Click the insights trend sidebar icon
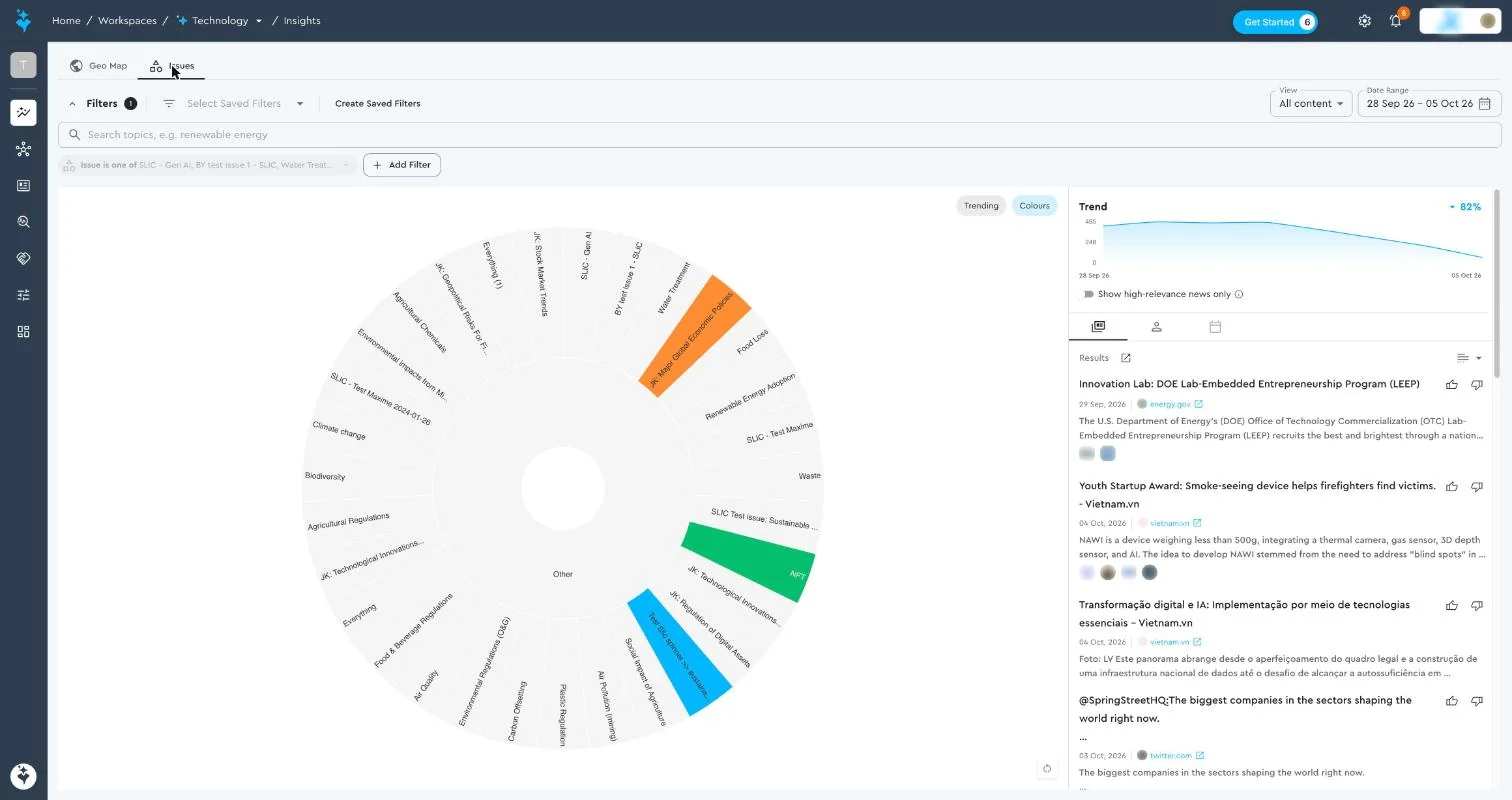The image size is (1512, 800). (23, 112)
